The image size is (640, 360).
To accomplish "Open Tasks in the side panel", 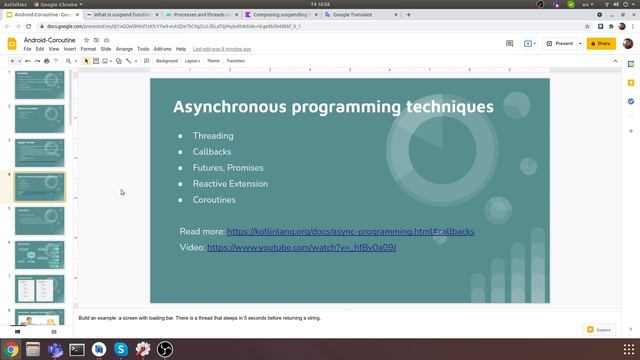I will click(x=631, y=101).
